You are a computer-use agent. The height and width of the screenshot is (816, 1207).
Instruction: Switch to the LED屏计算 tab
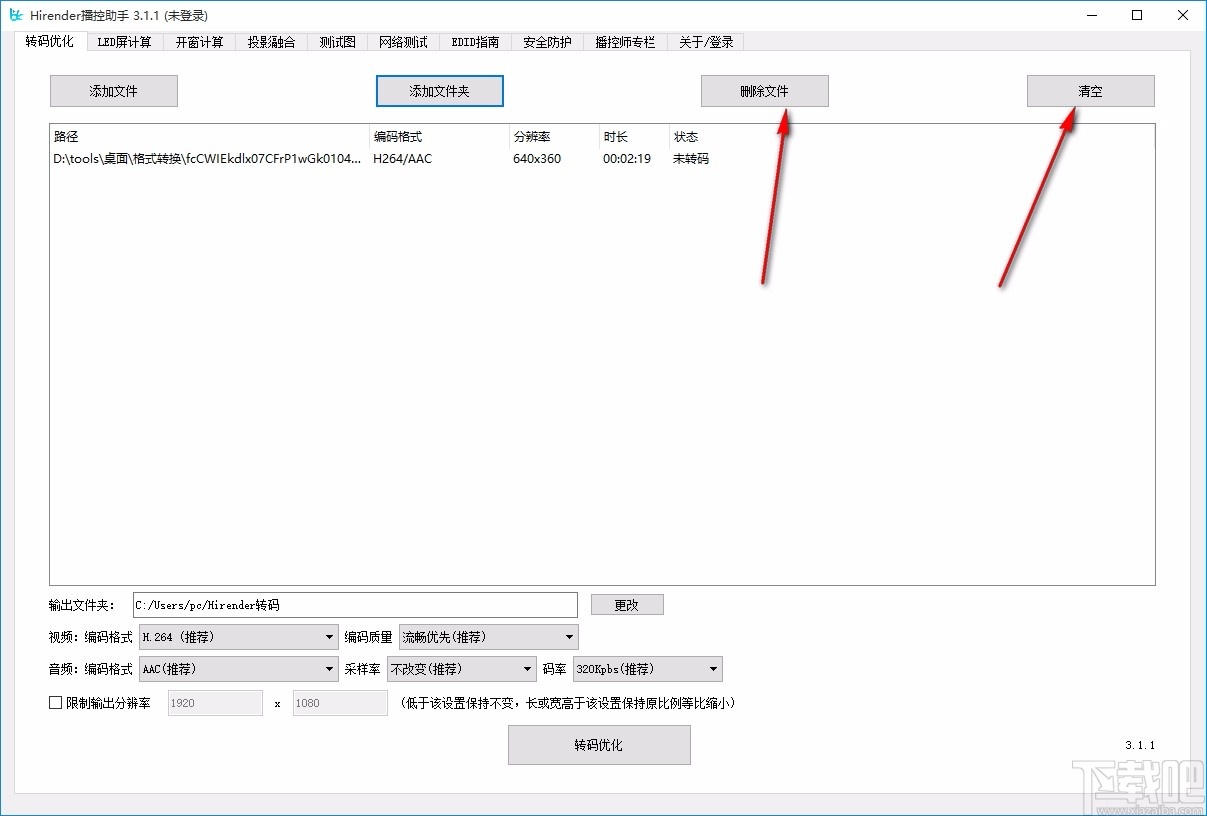pos(125,41)
